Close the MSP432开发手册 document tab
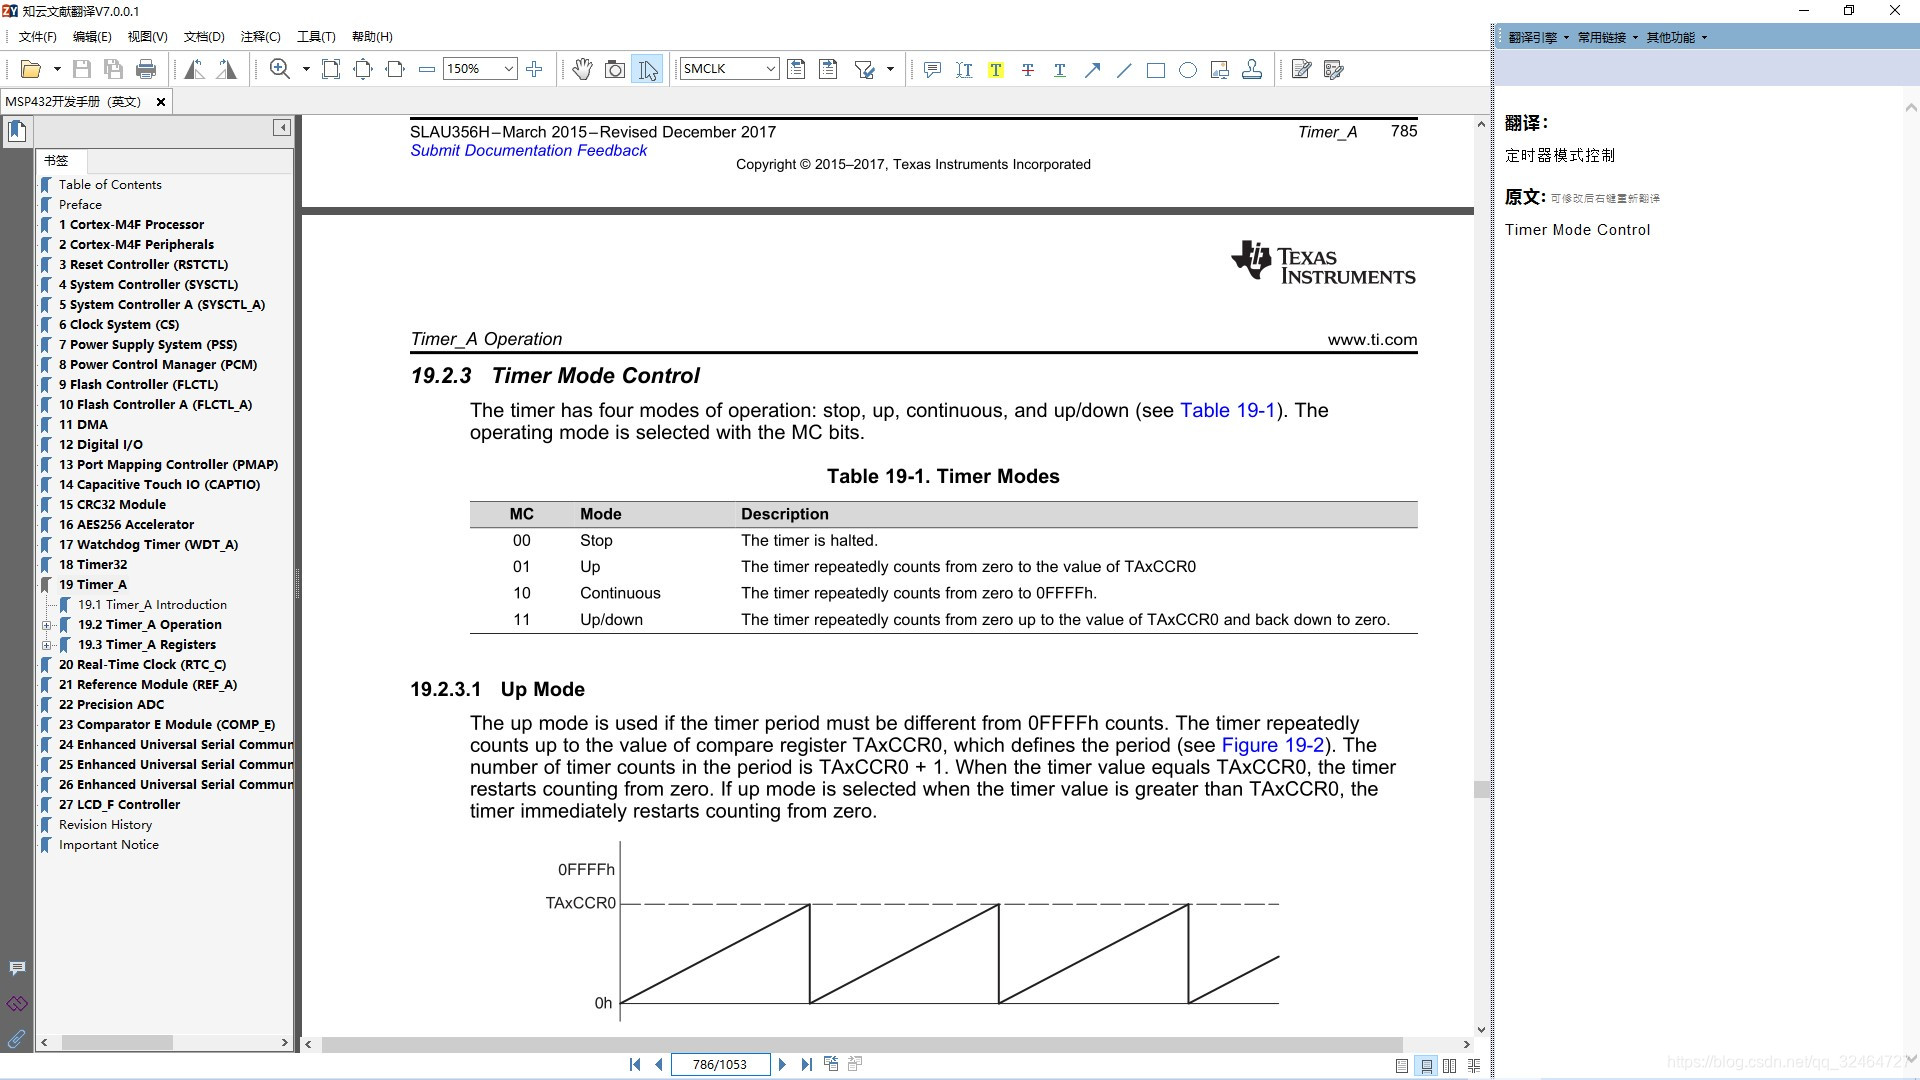Viewport: 1920px width, 1080px height. (x=161, y=102)
